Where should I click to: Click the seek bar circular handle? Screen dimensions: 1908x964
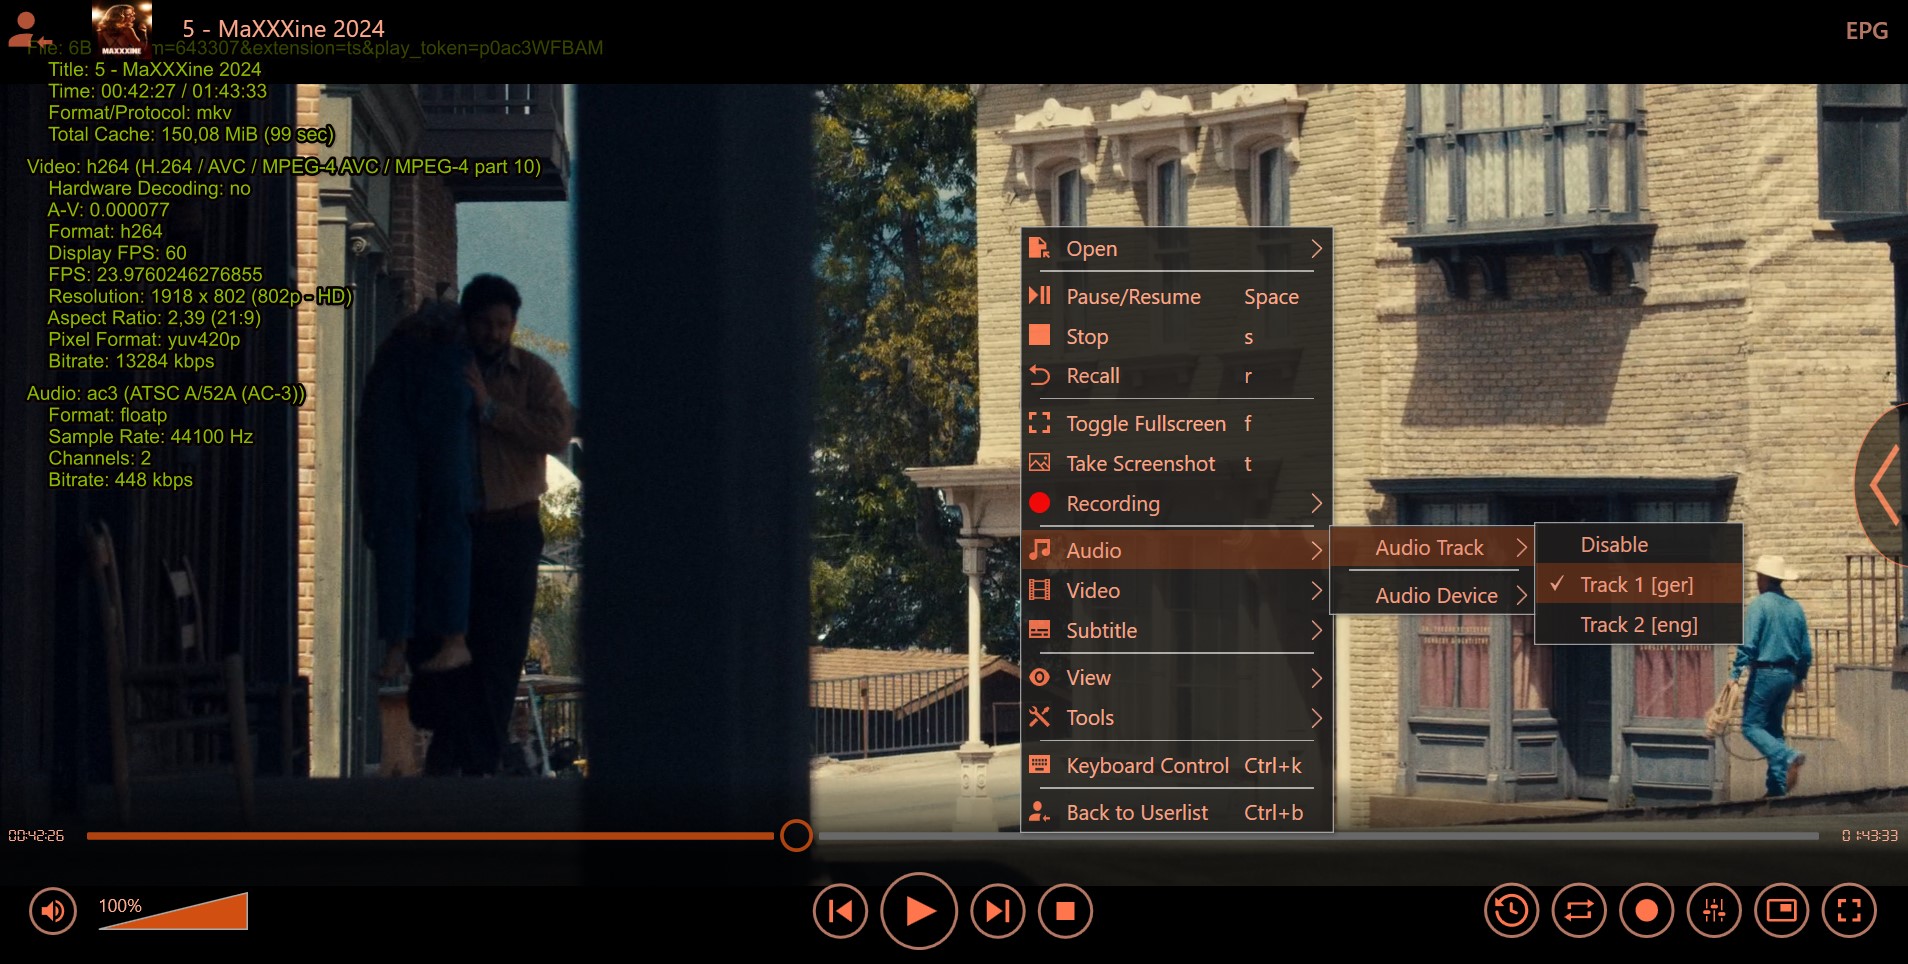tap(796, 835)
